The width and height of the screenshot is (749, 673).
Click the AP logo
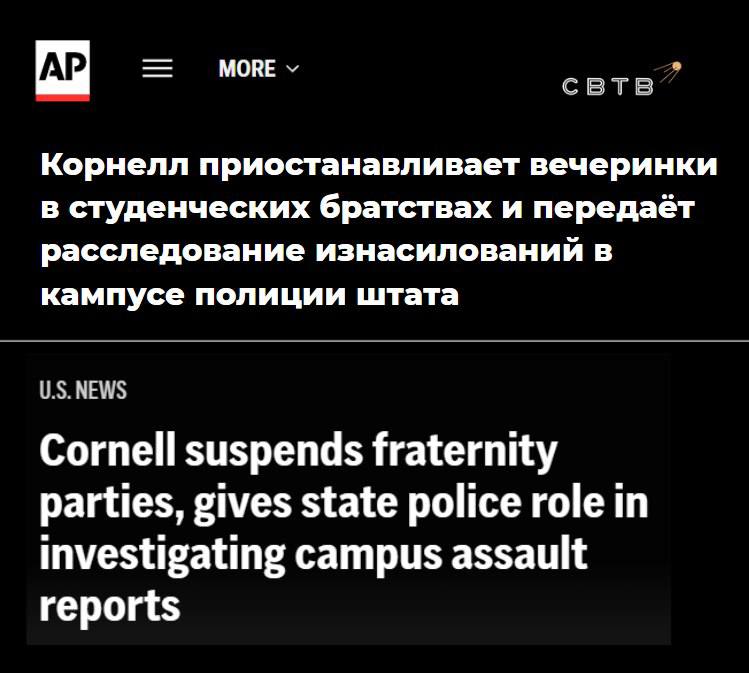63,70
